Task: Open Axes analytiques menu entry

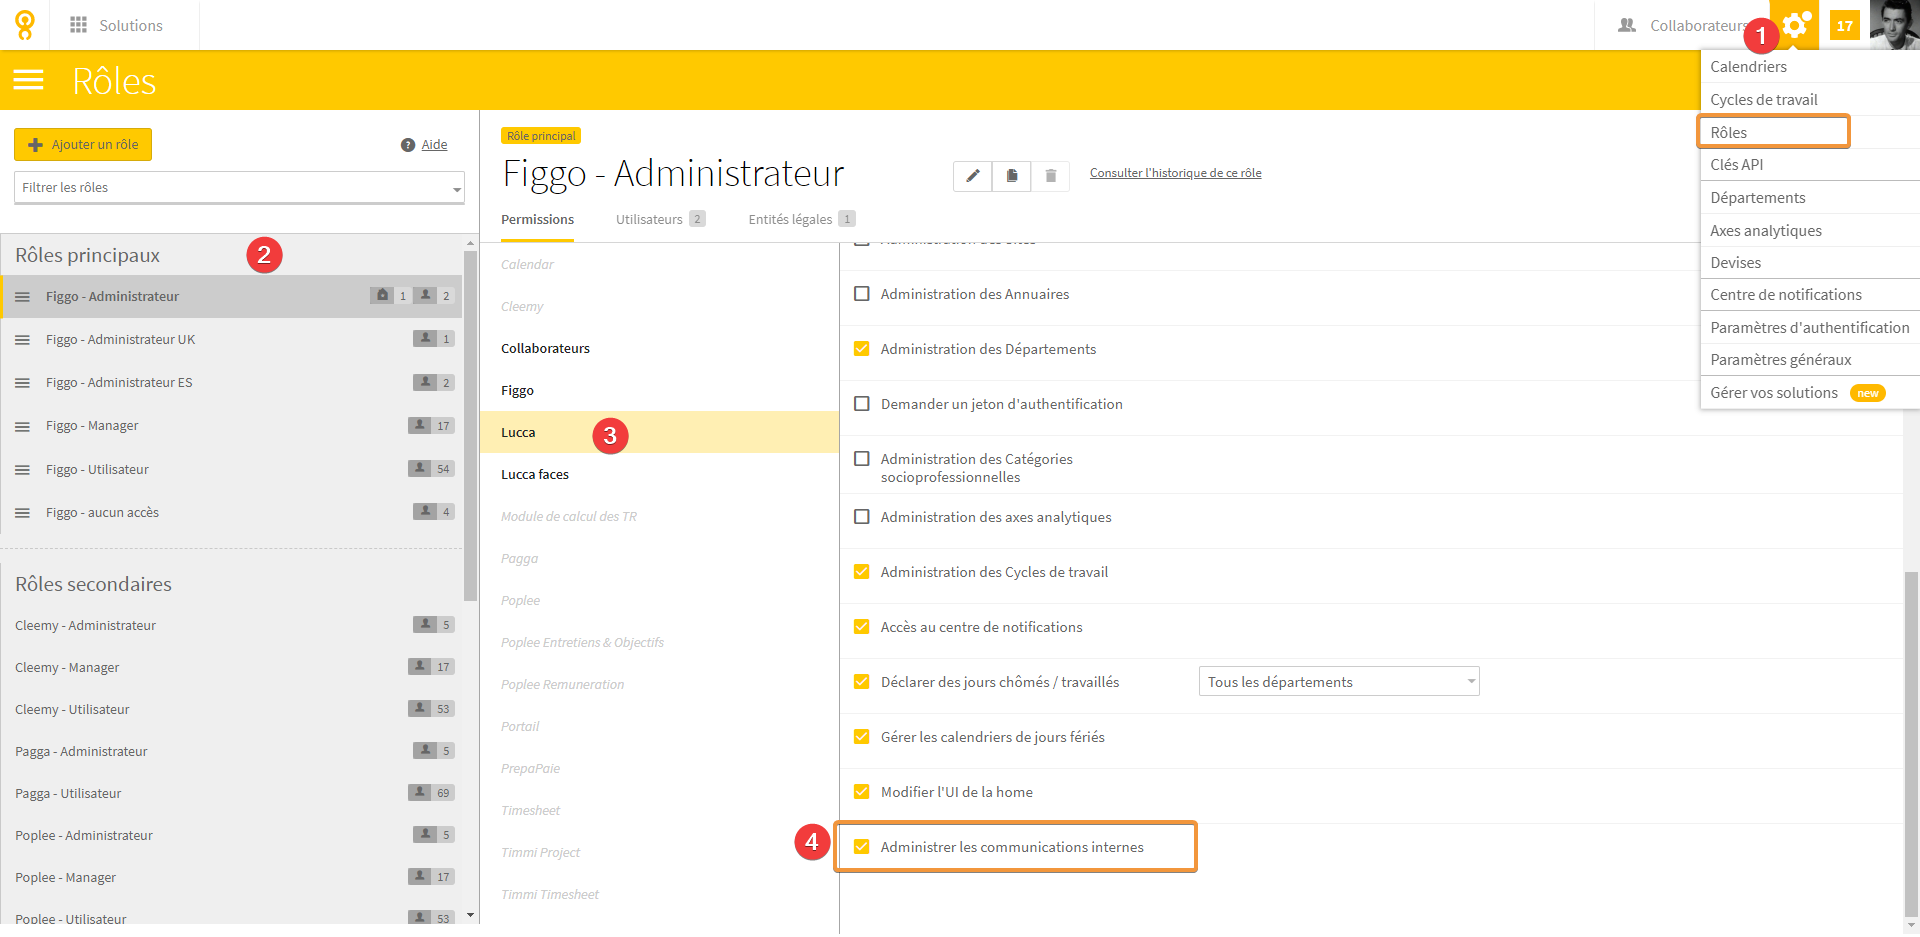Action: click(1810, 231)
